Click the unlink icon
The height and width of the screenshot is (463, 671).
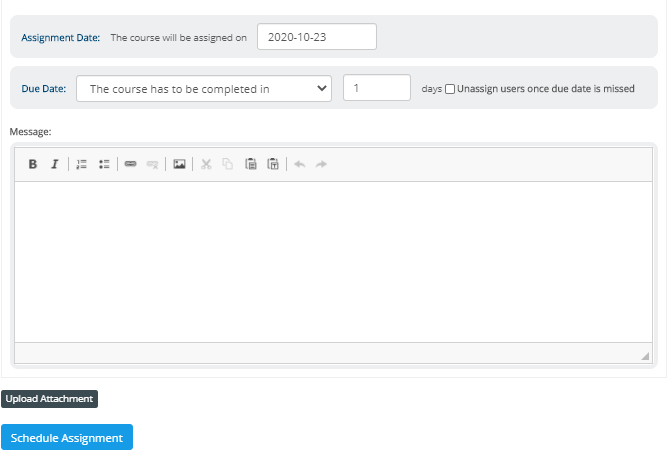point(152,164)
